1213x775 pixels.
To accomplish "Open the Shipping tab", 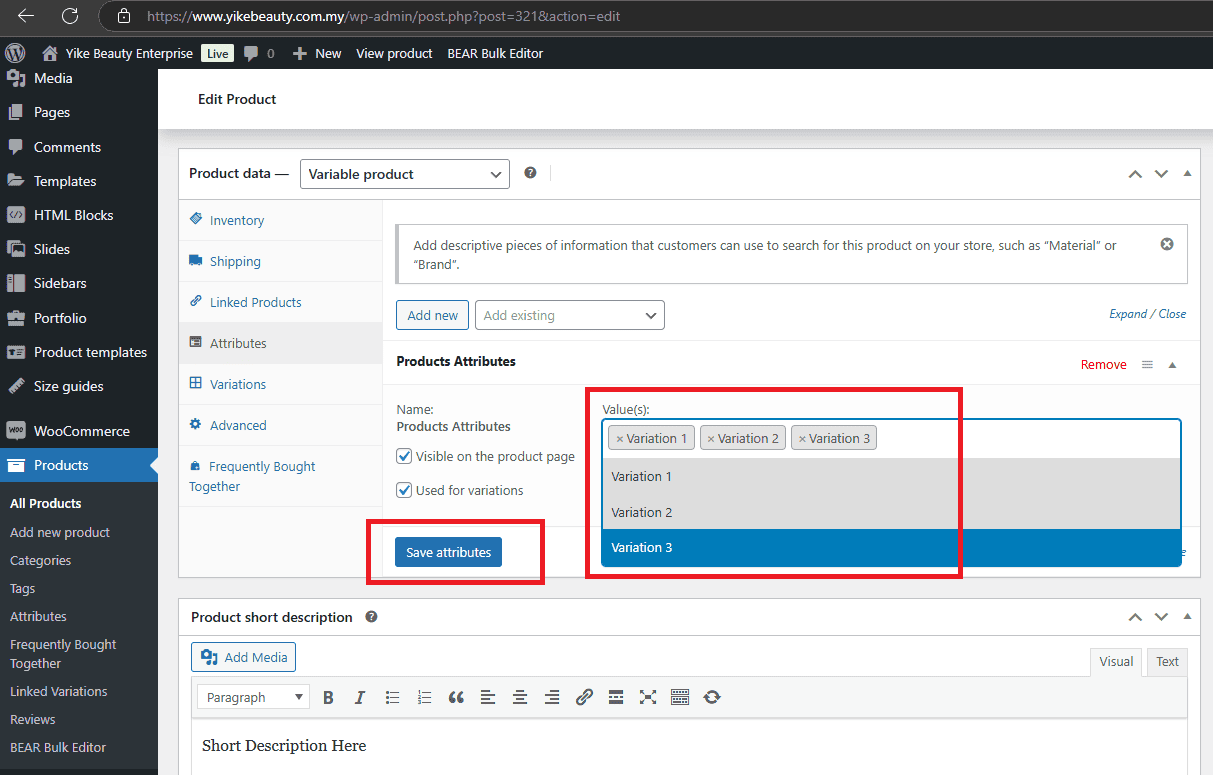I will click(281, 261).
